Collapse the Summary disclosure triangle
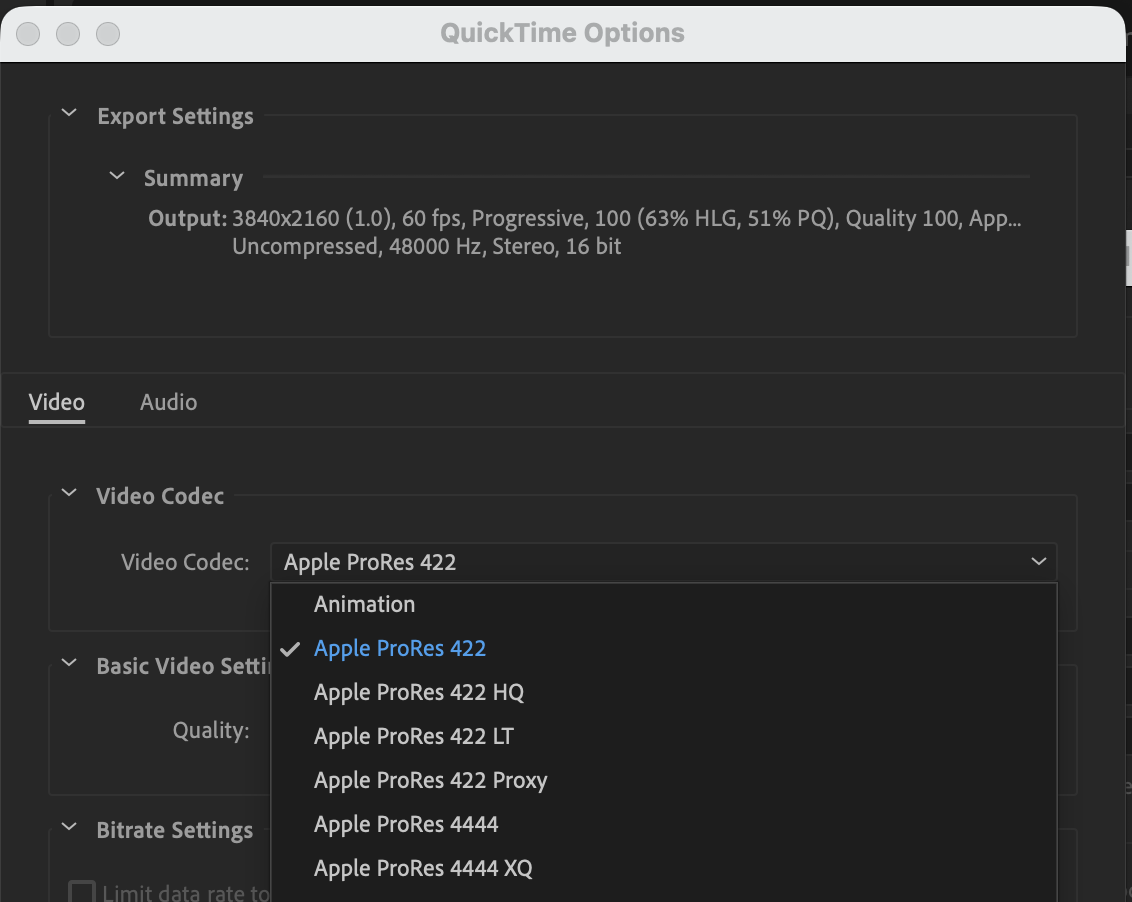This screenshot has height=902, width=1132. tap(116, 176)
